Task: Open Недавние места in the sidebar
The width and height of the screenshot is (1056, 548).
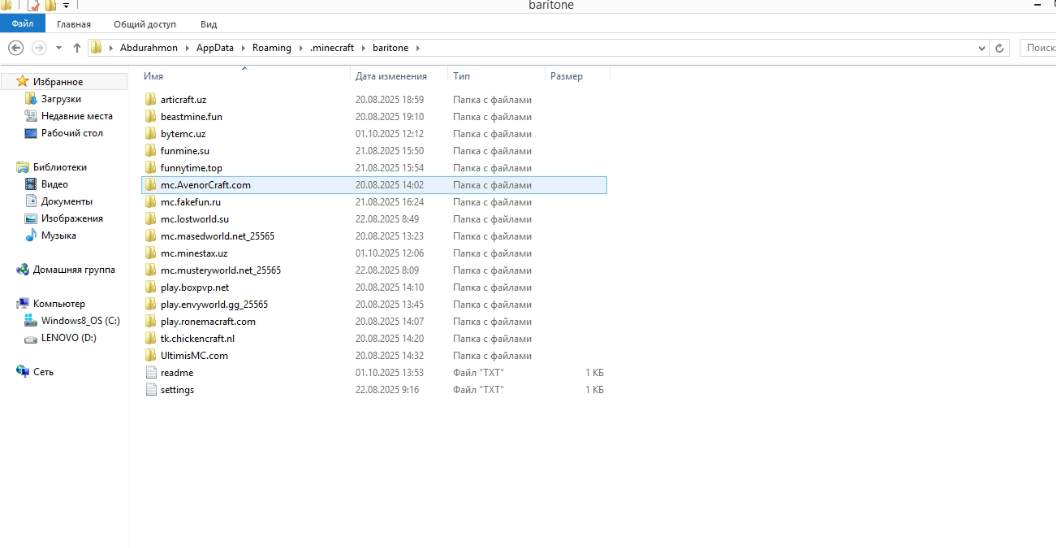Action: (77, 116)
